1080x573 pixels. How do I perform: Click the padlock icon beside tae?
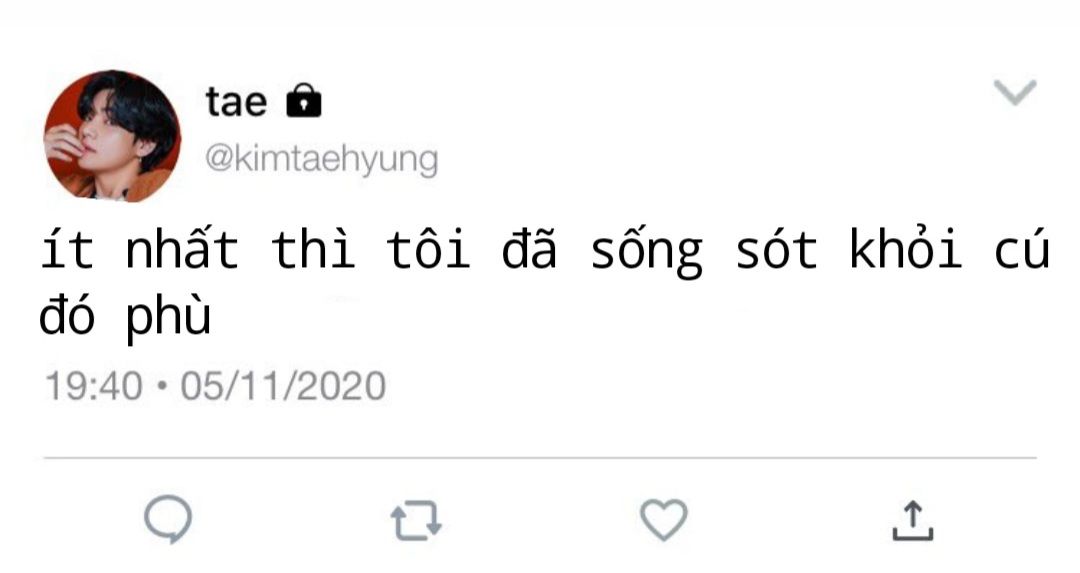point(304,101)
